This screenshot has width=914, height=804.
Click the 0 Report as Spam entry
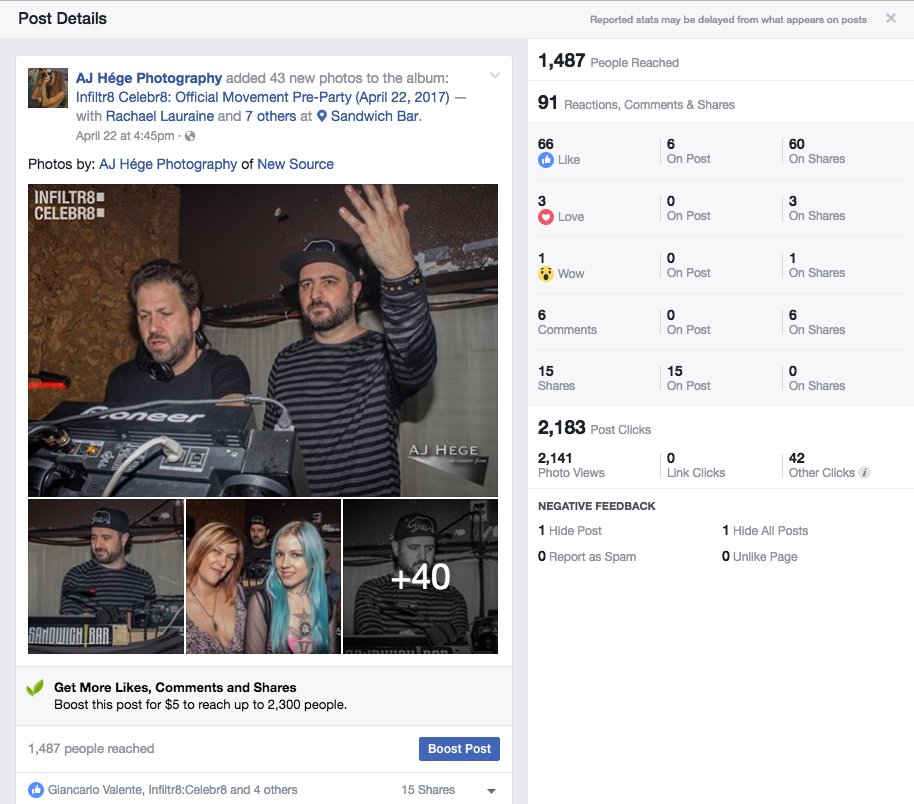pos(587,557)
